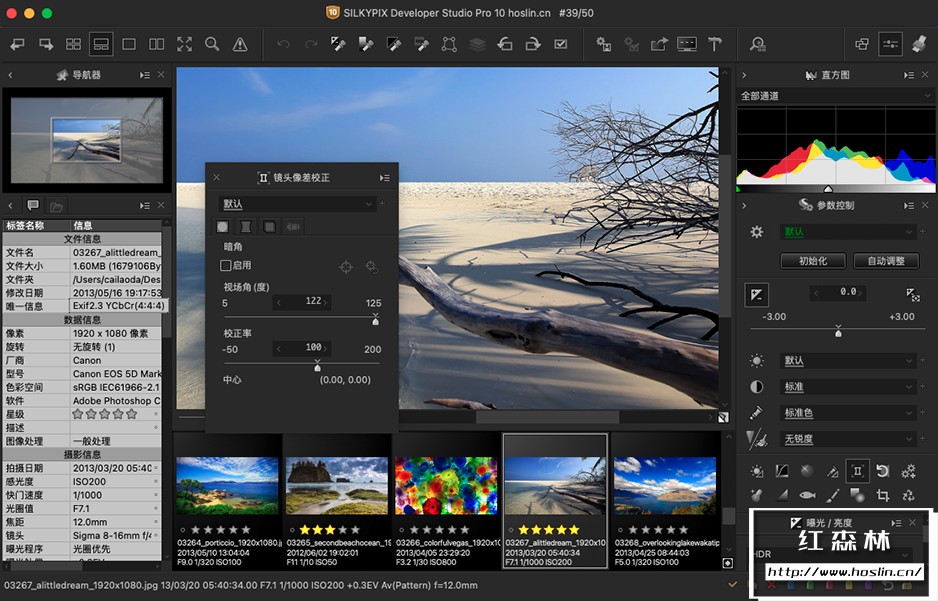Click the magnifier zoom tool in toolbar
The width and height of the screenshot is (938, 601).
tap(212, 44)
